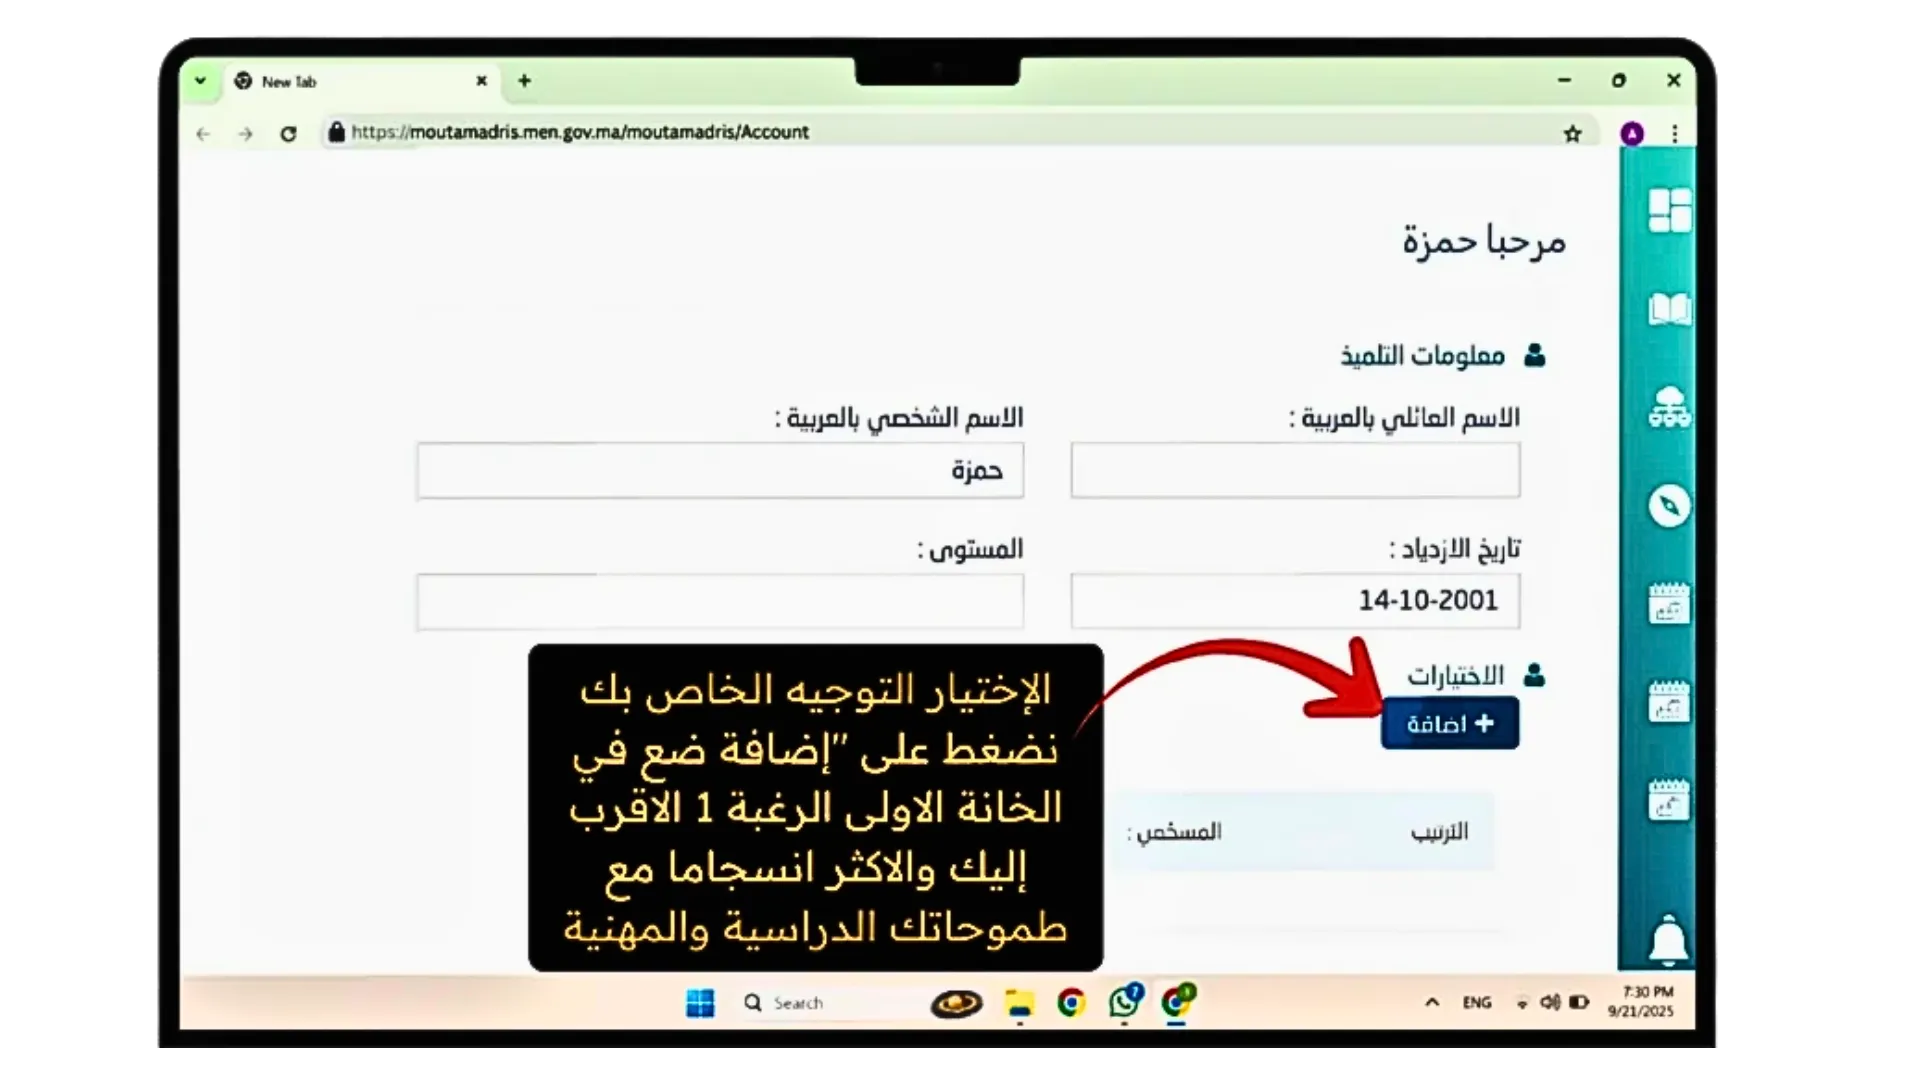Click the page refresh icon in the browser
Screen dimensions: 1920x1080
coord(288,132)
